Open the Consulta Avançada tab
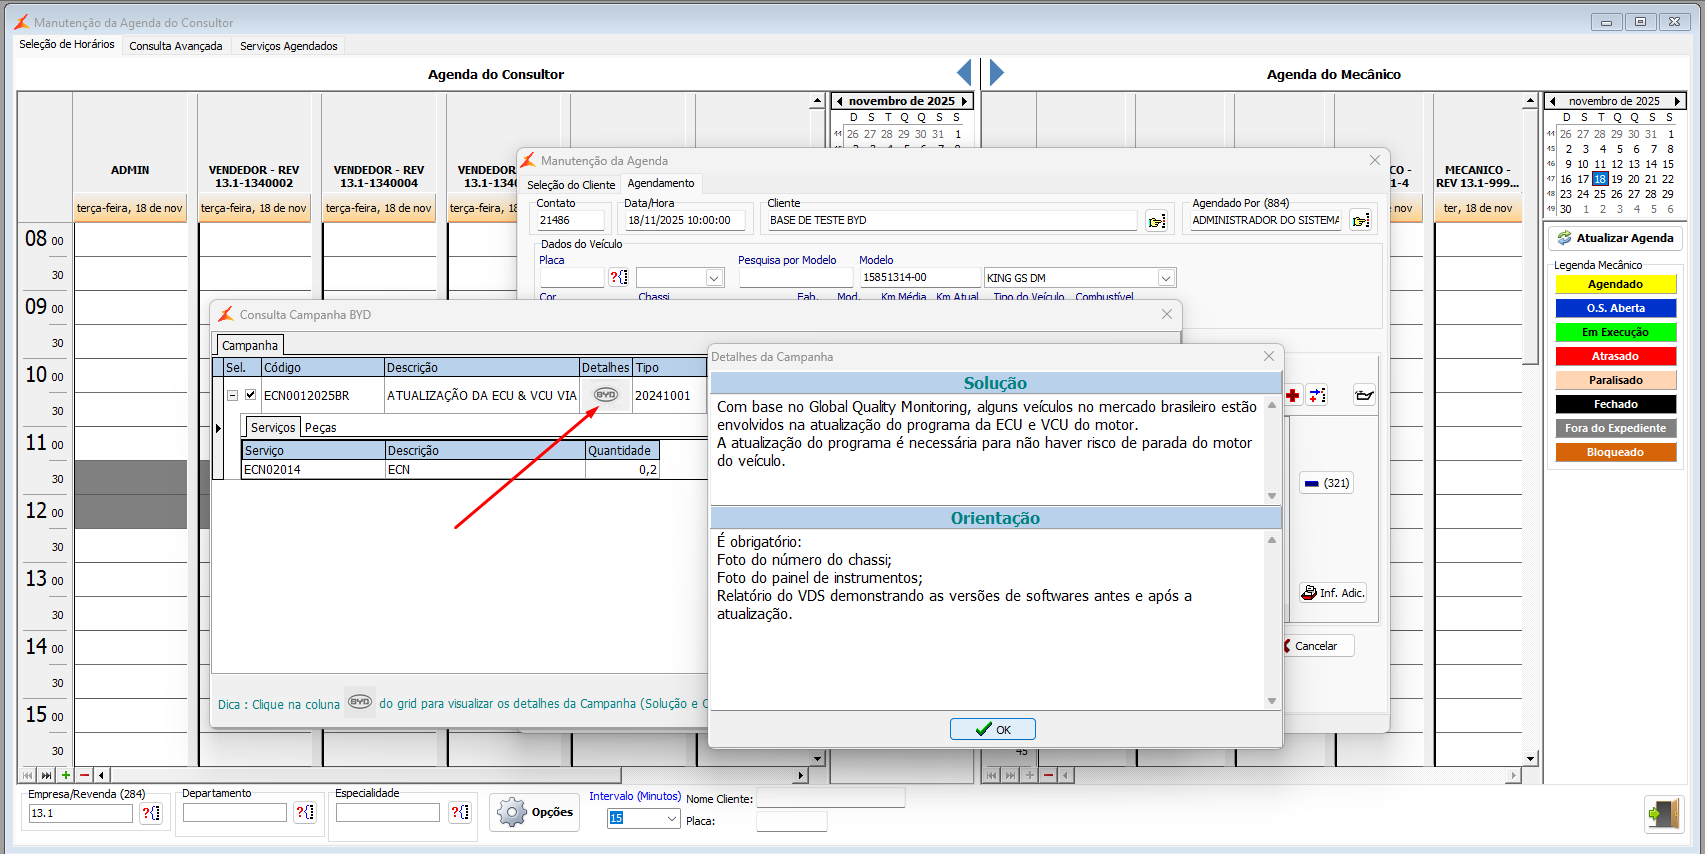The height and width of the screenshot is (854, 1705). tap(176, 46)
